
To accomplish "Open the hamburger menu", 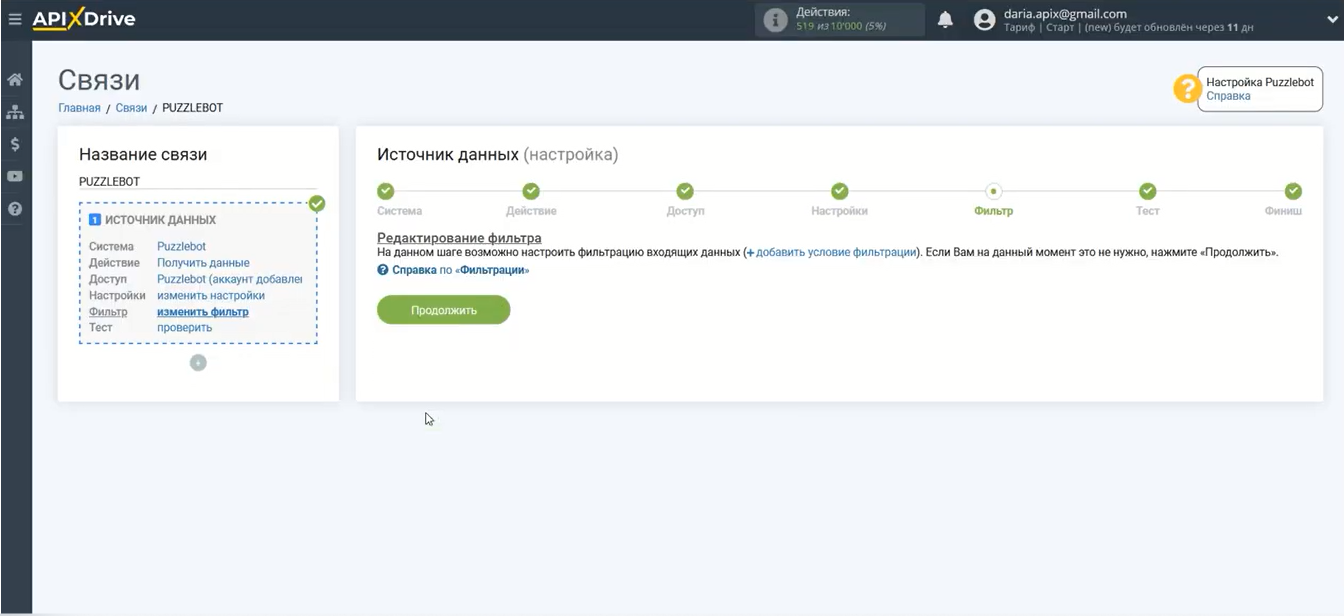I will click(14, 19).
